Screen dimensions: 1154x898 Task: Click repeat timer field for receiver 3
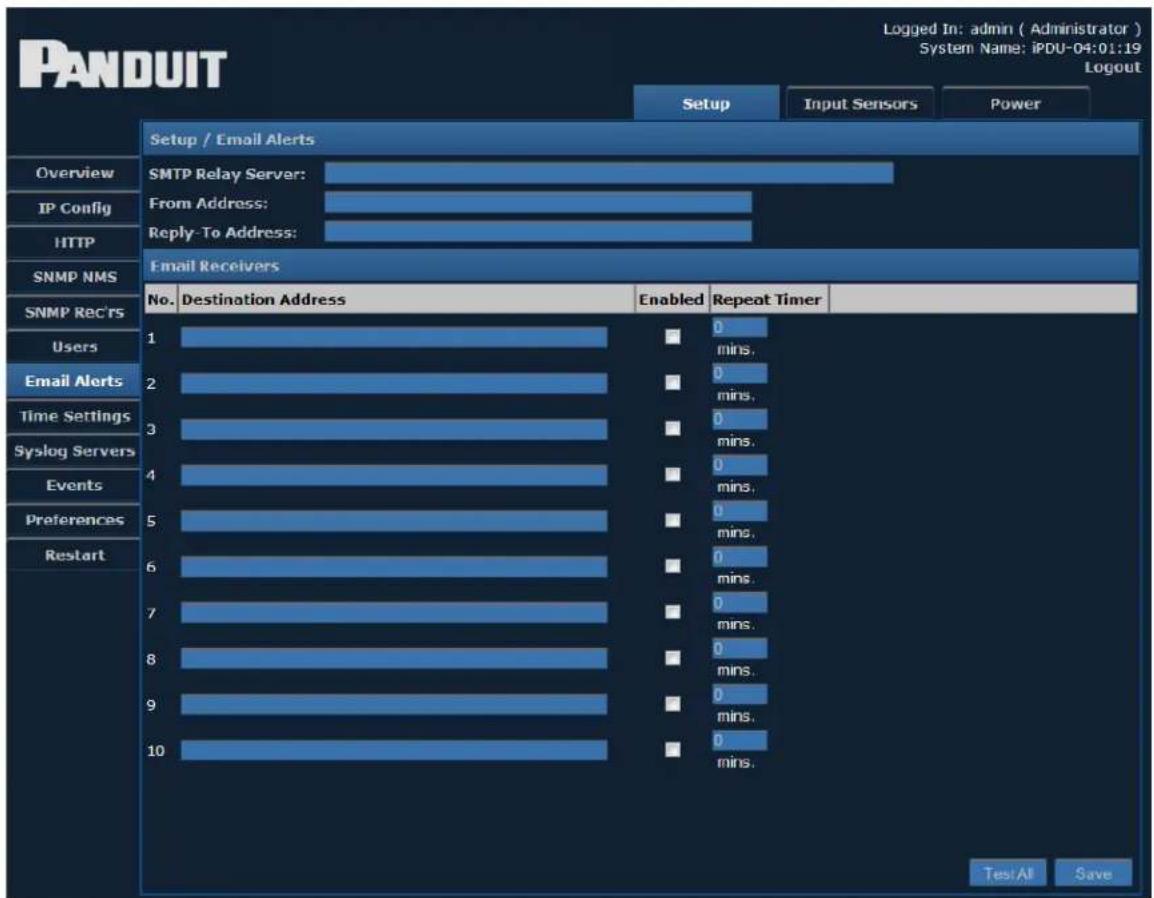[740, 419]
